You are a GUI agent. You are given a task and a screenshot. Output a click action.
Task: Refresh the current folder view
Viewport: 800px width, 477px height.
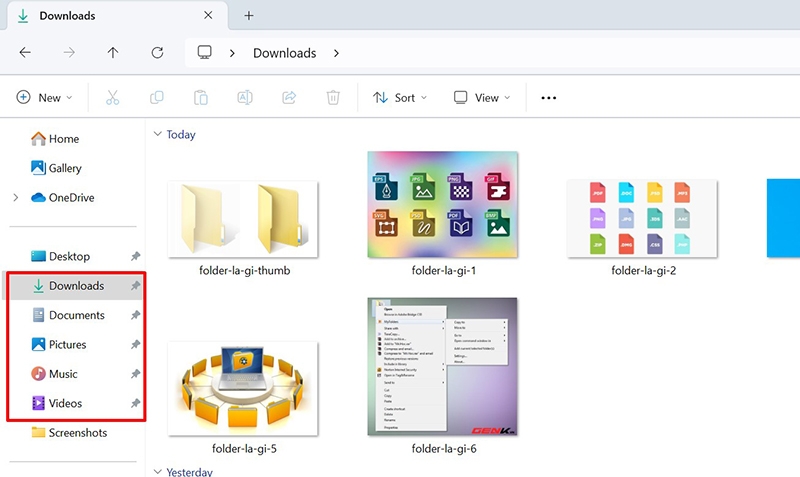click(157, 53)
